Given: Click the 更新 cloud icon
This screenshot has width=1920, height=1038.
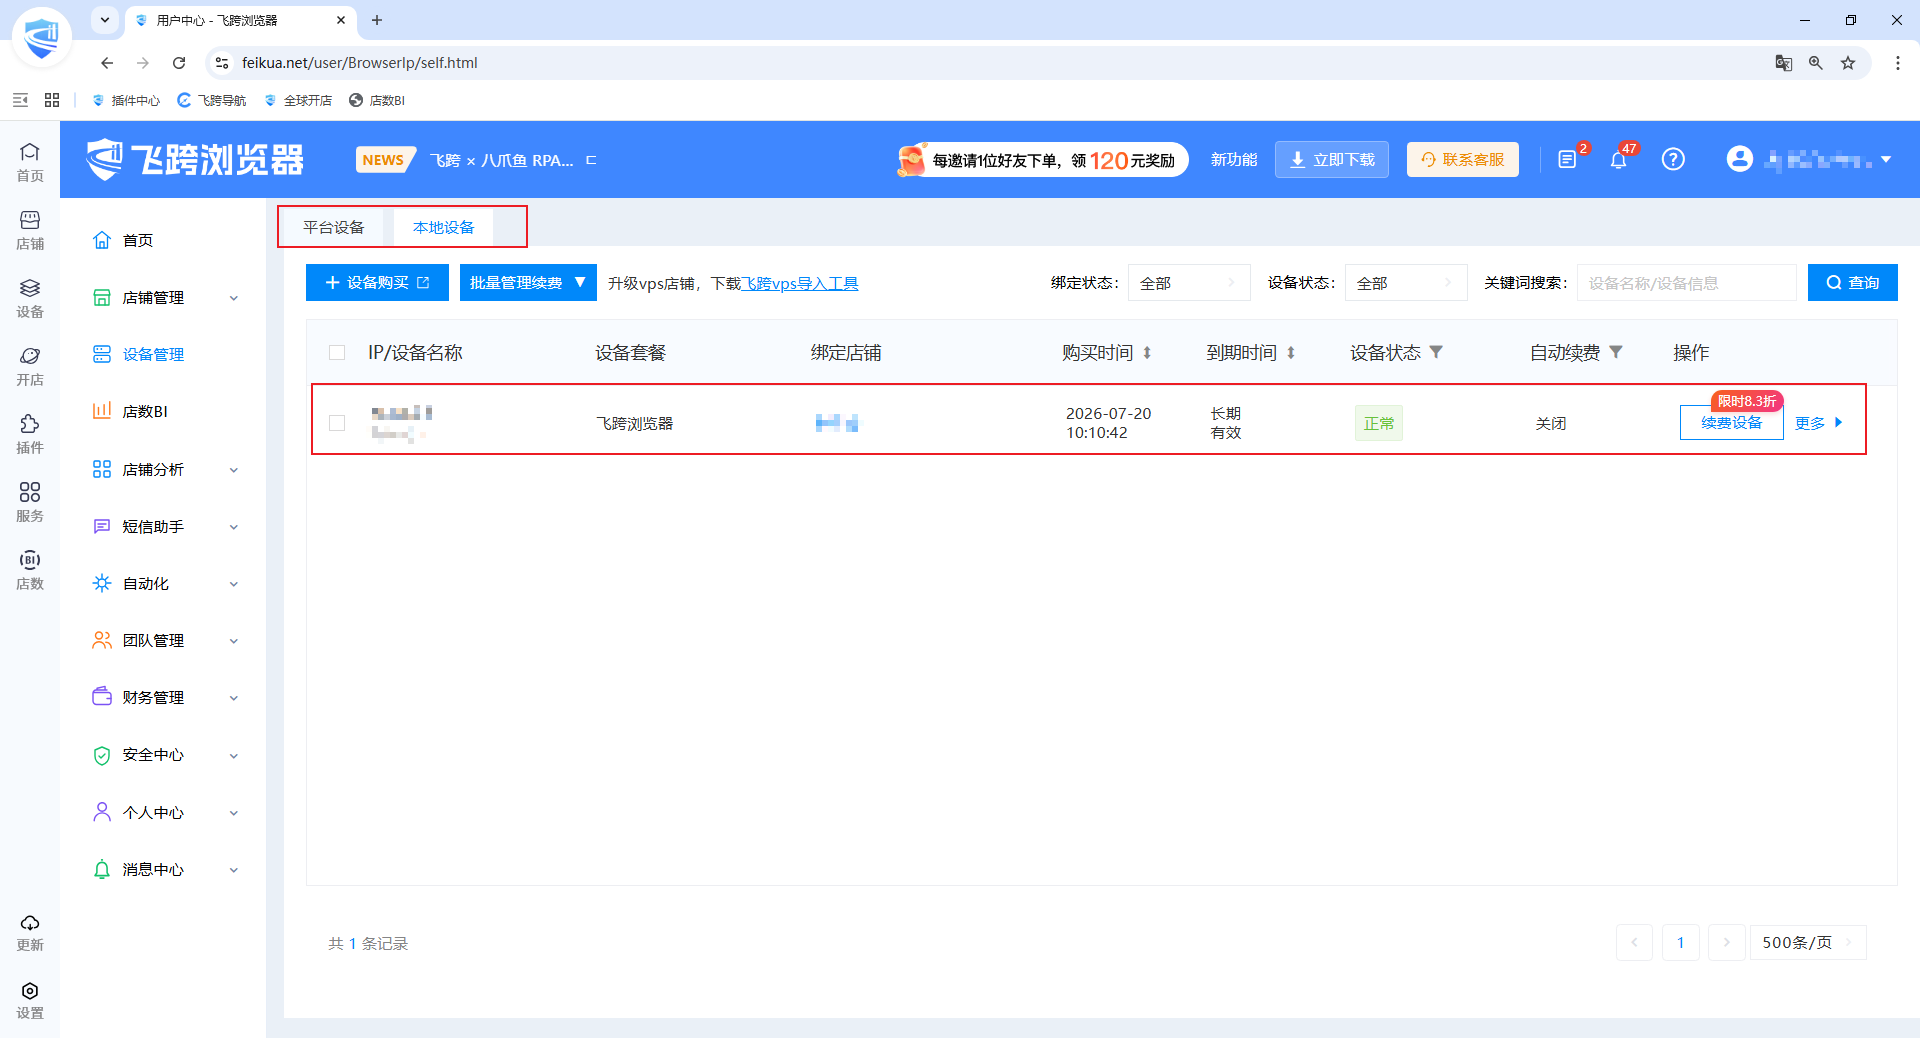Looking at the screenshot, I should point(30,932).
